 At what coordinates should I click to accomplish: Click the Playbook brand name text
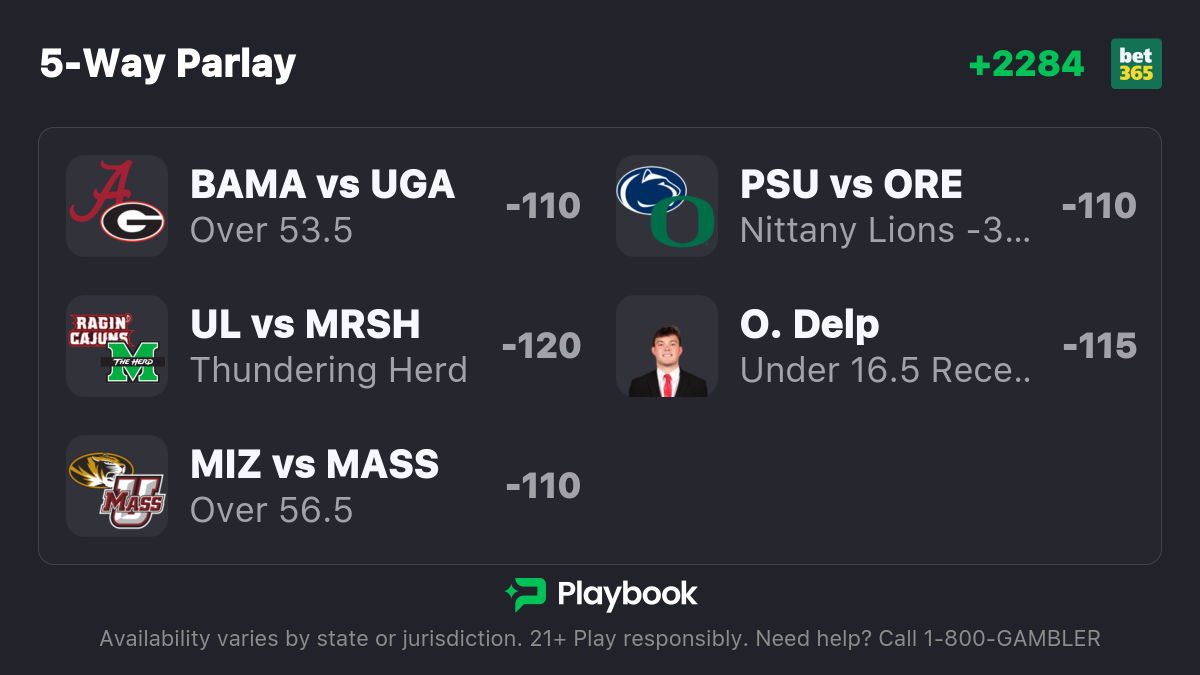coord(627,595)
